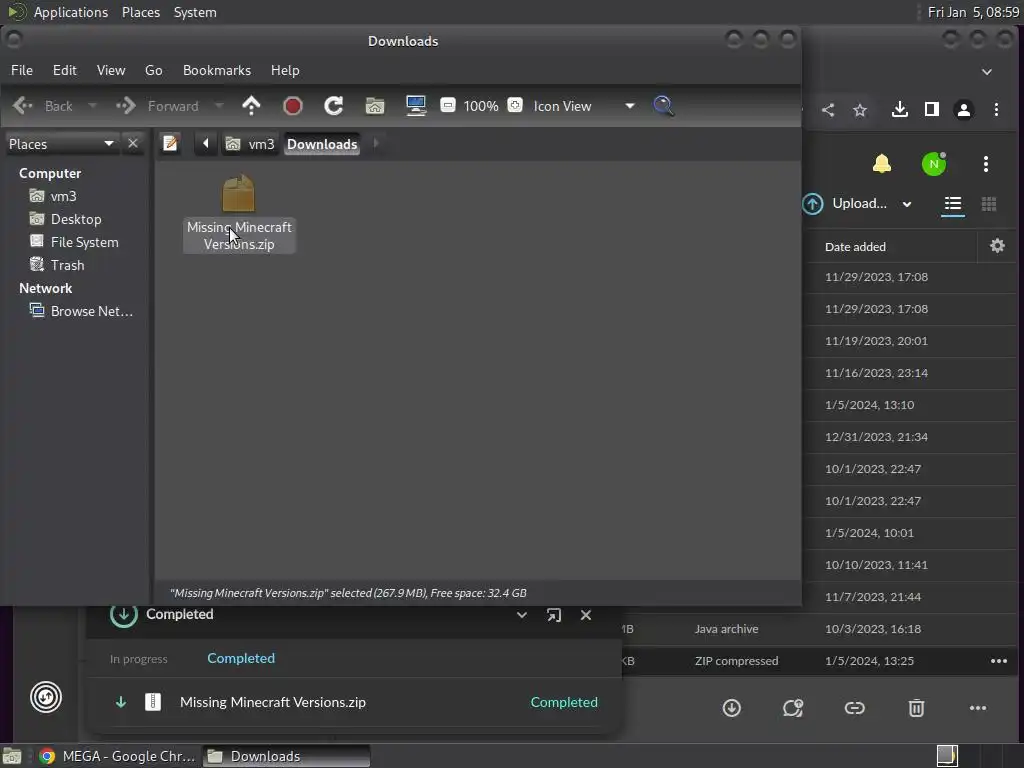Expand transfers panel to full view
This screenshot has width=1024, height=768.
point(554,615)
